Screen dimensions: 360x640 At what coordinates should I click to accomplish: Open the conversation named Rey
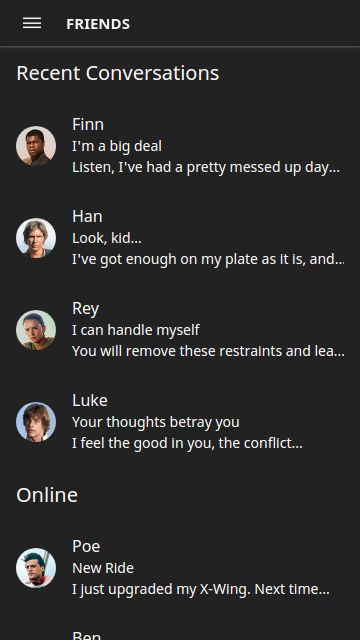click(x=180, y=330)
